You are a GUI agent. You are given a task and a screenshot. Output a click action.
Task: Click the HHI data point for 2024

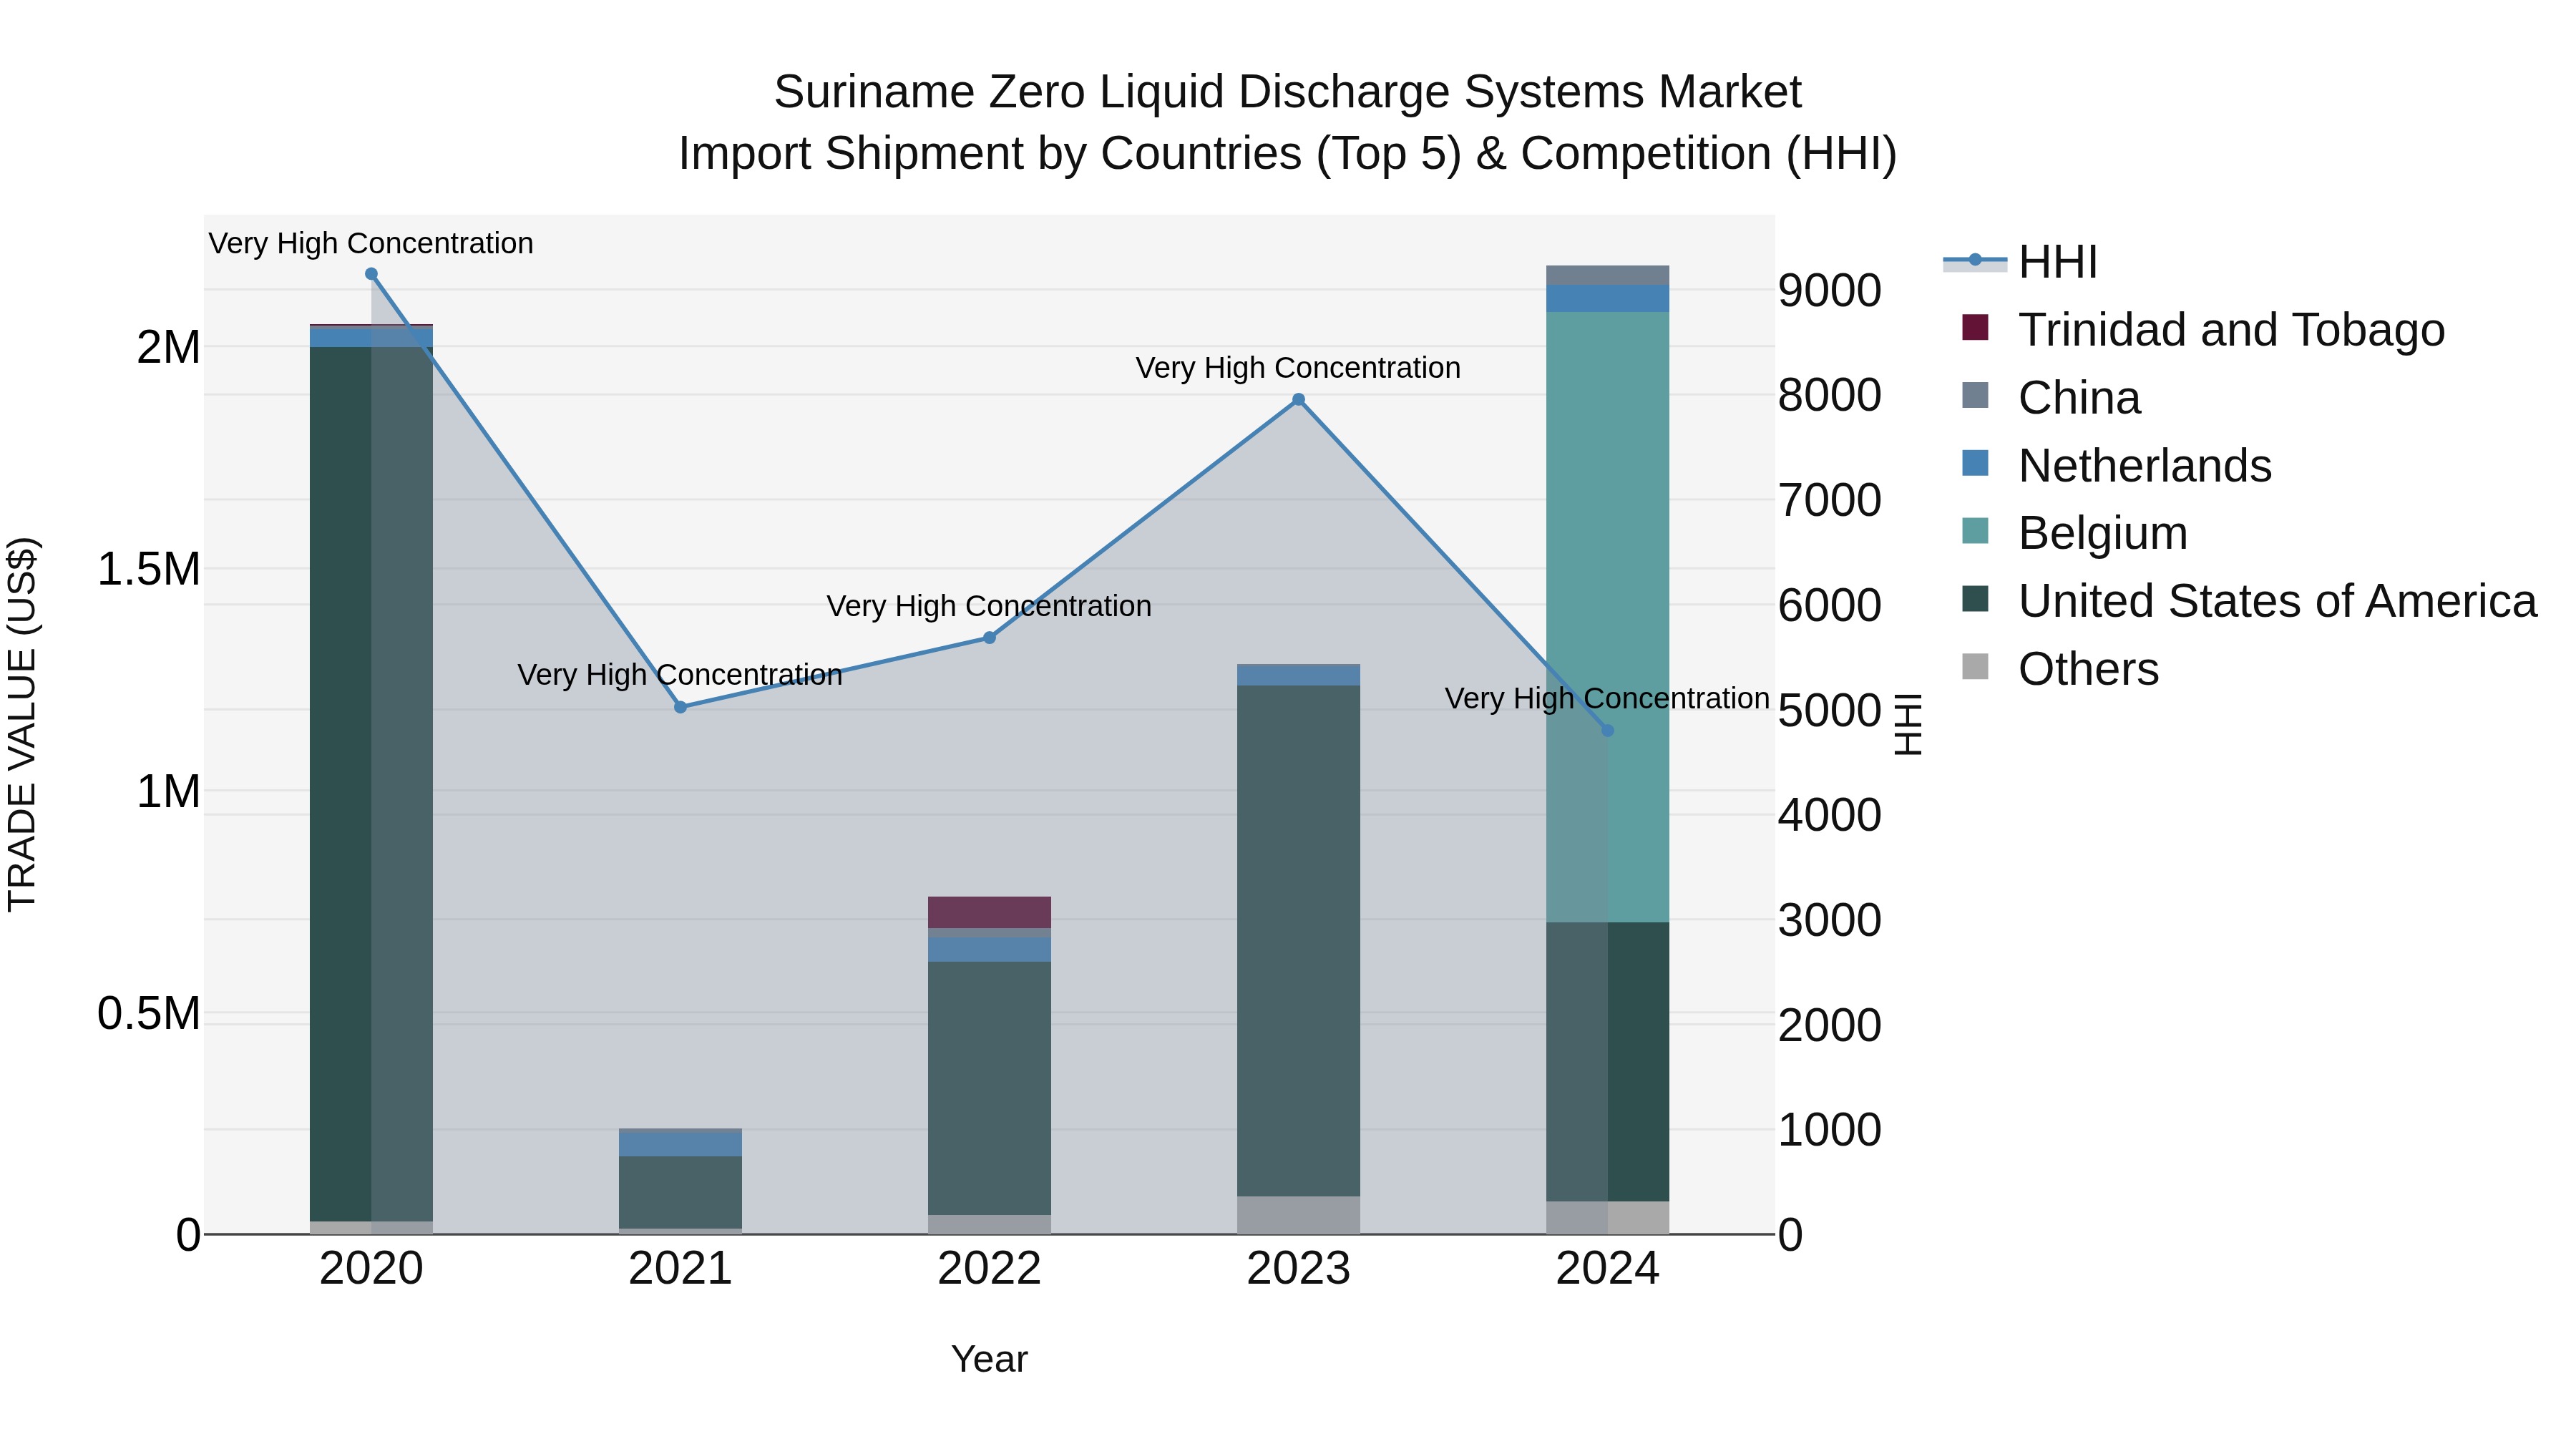(1607, 731)
